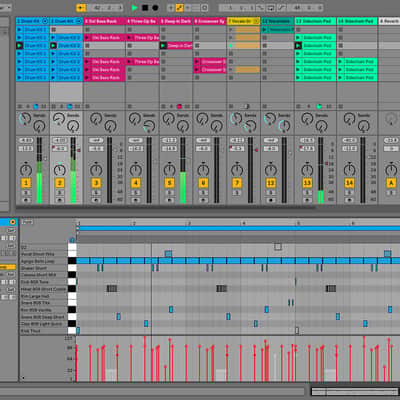This screenshot has height=400, width=400.
Task: Arm track 12 for recording
Action: (271, 200)
